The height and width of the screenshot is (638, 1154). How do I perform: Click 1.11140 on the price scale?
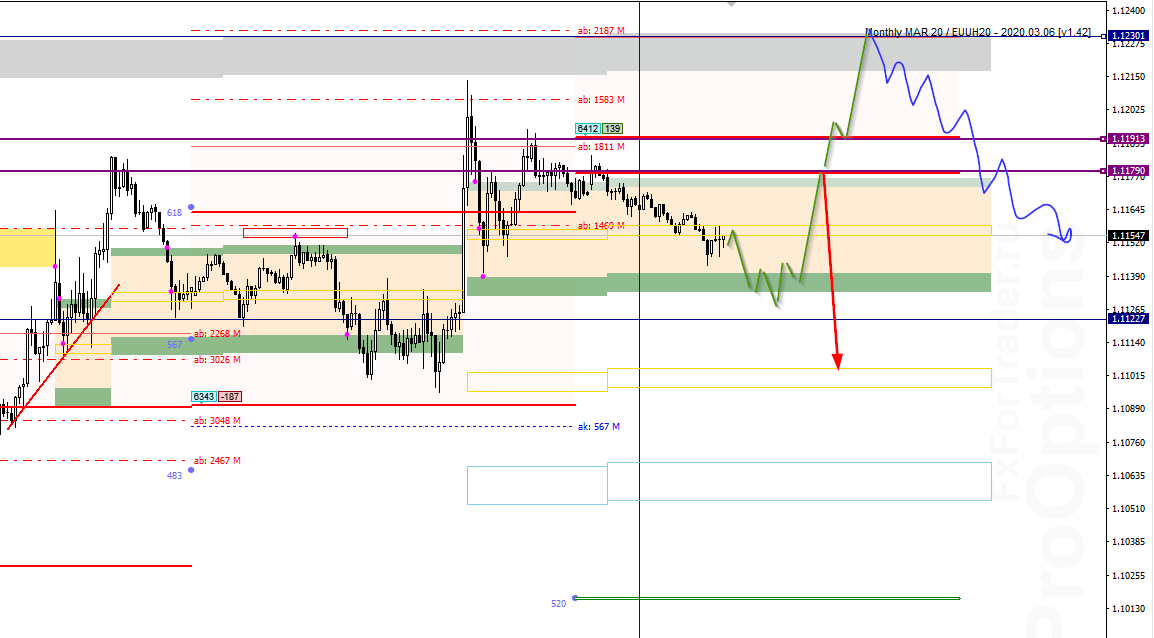[x=1128, y=342]
